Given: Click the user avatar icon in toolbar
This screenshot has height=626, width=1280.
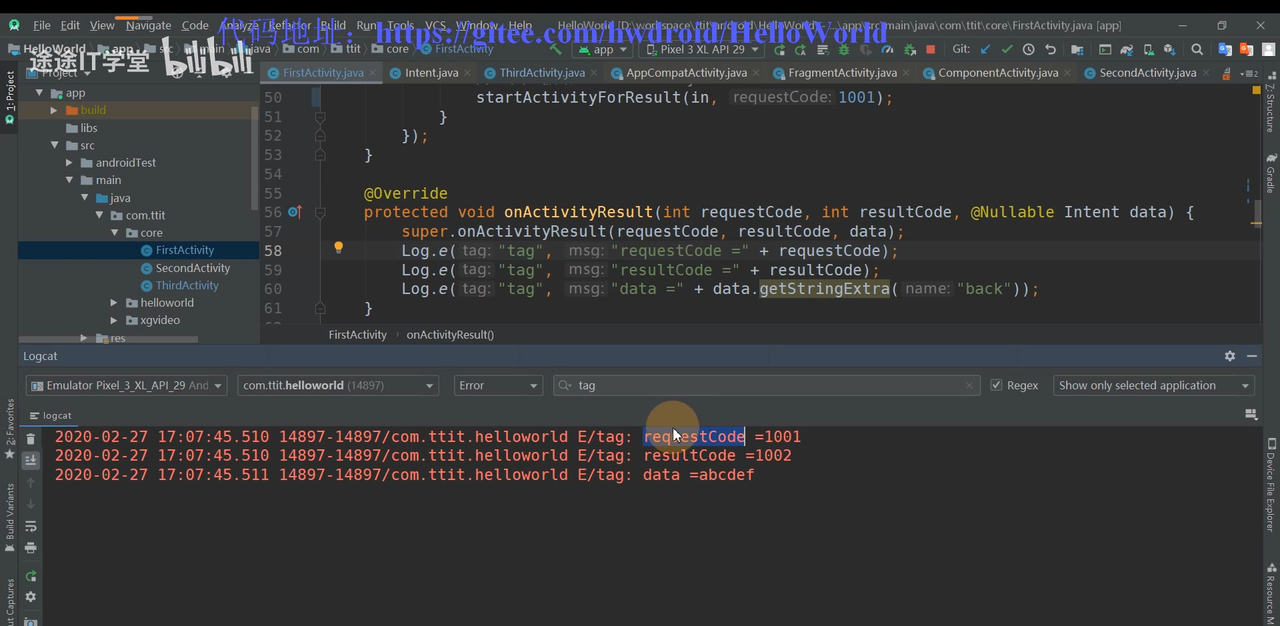Looking at the screenshot, I should (x=1268, y=49).
